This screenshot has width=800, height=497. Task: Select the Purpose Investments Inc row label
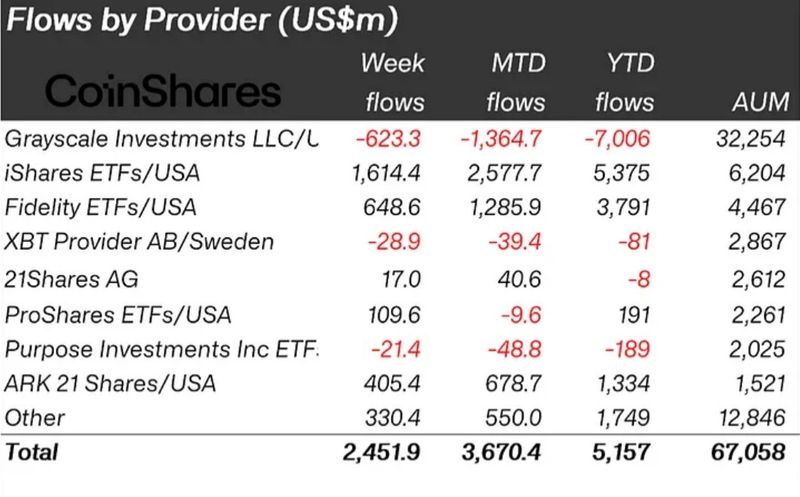[x=162, y=349]
